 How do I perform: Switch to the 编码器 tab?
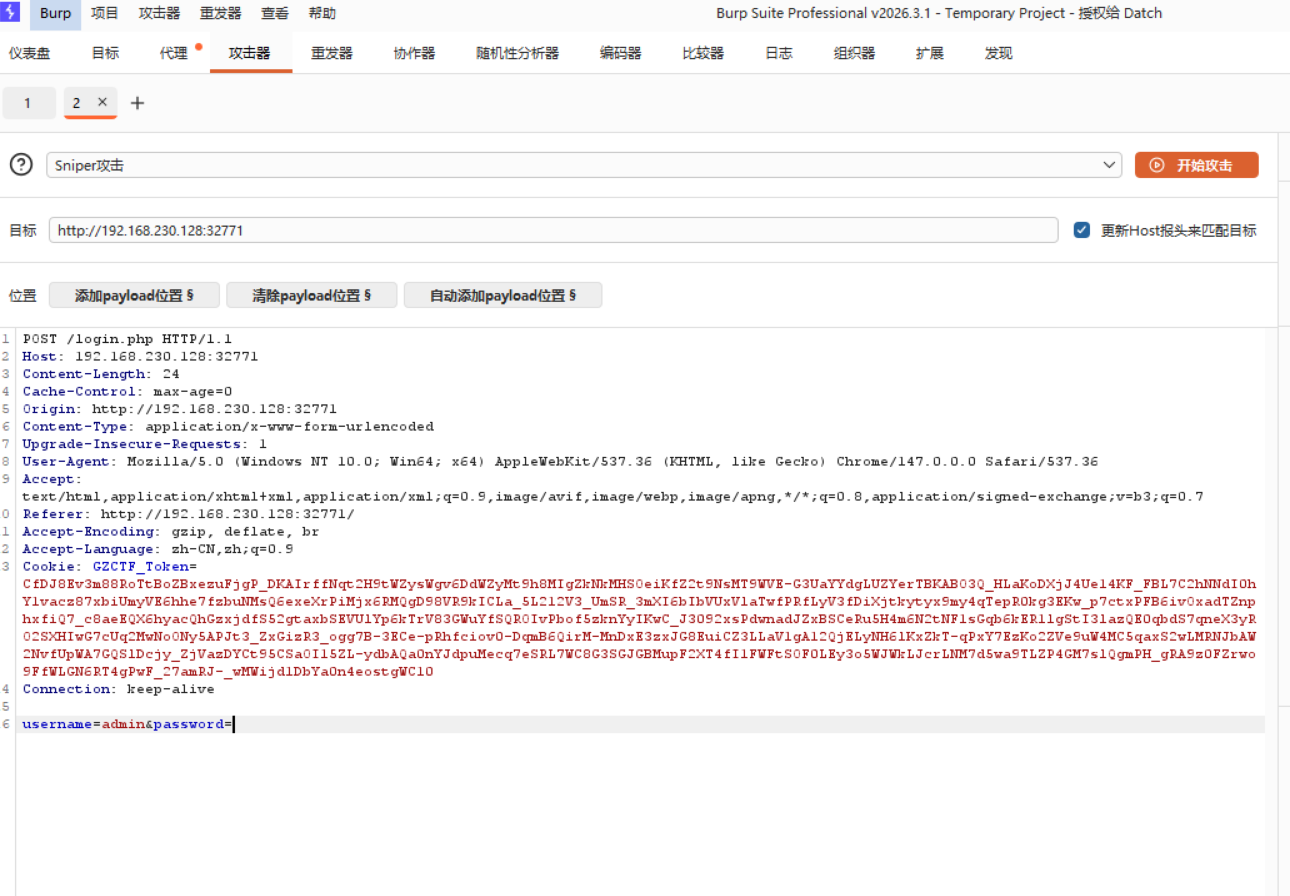coord(620,53)
